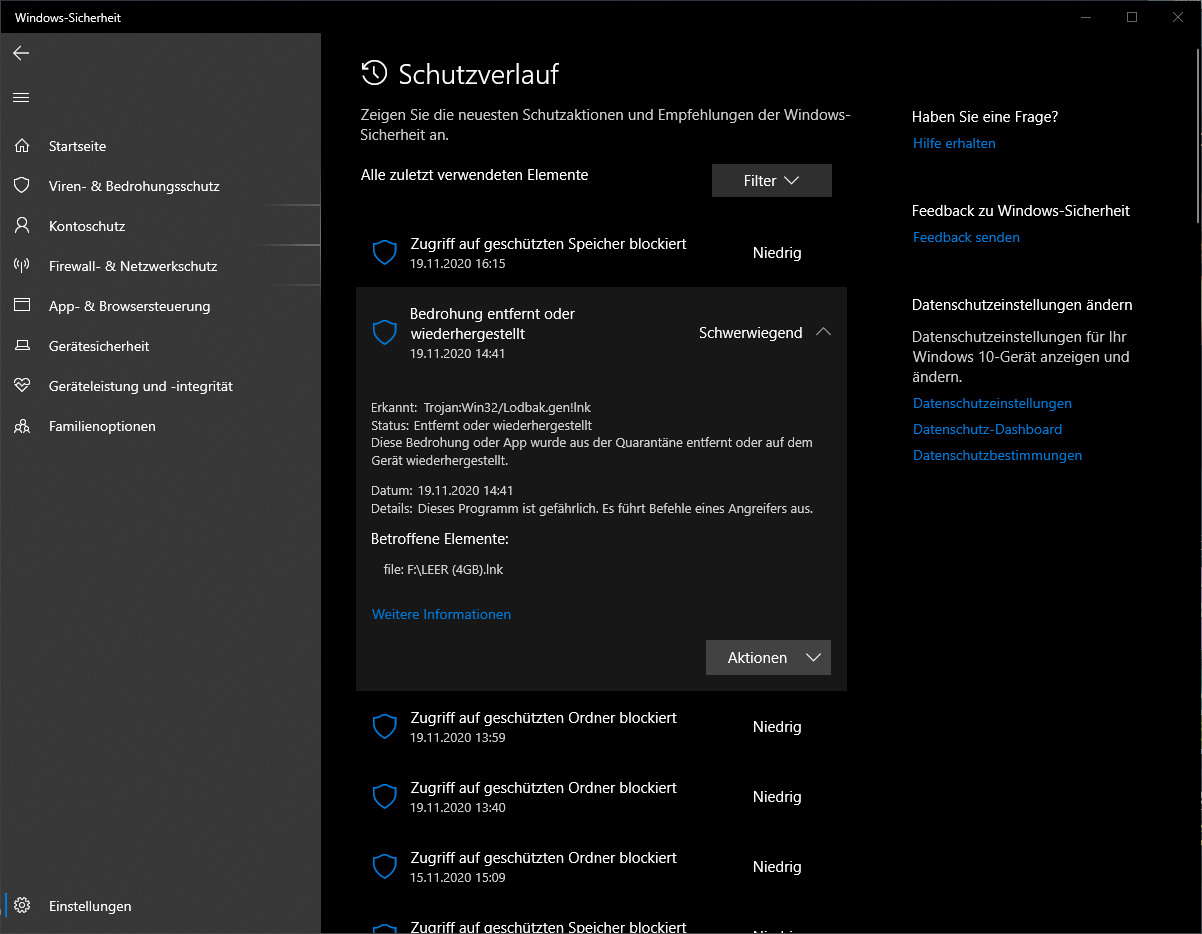Click the Einstellungen gear icon
The image size is (1202, 934).
22,906
